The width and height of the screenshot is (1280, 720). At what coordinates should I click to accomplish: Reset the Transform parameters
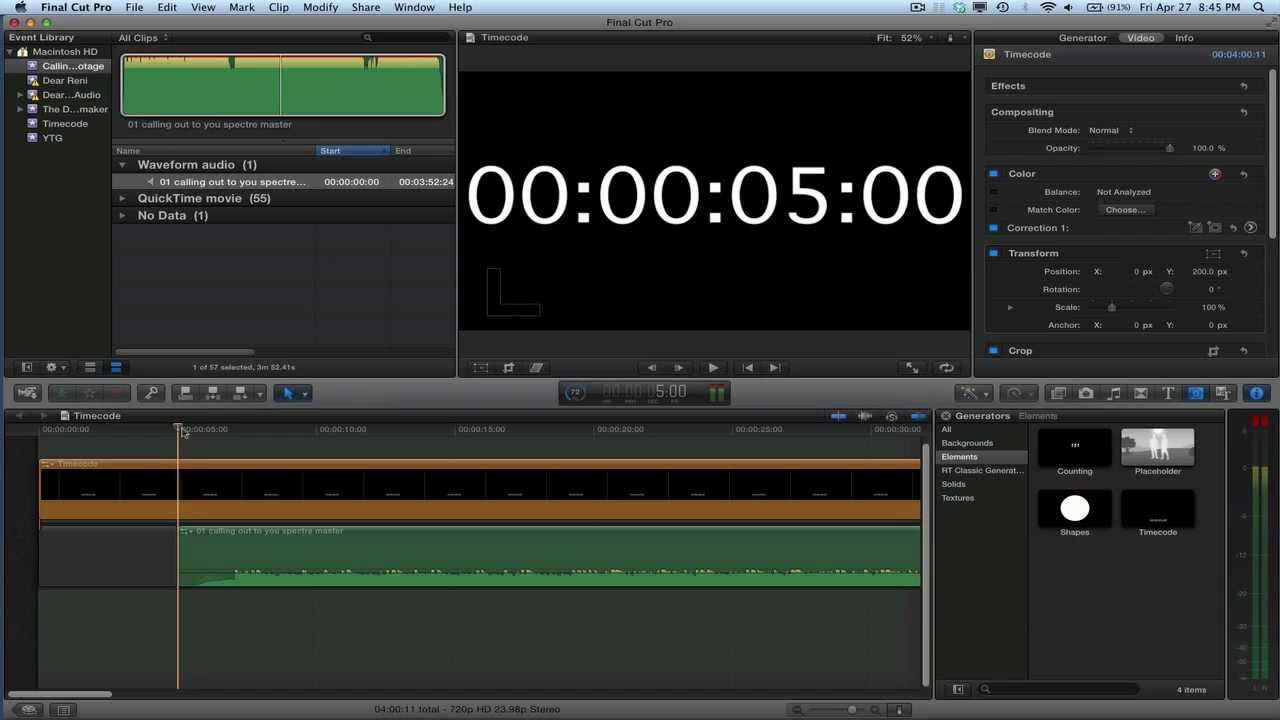(1244, 254)
